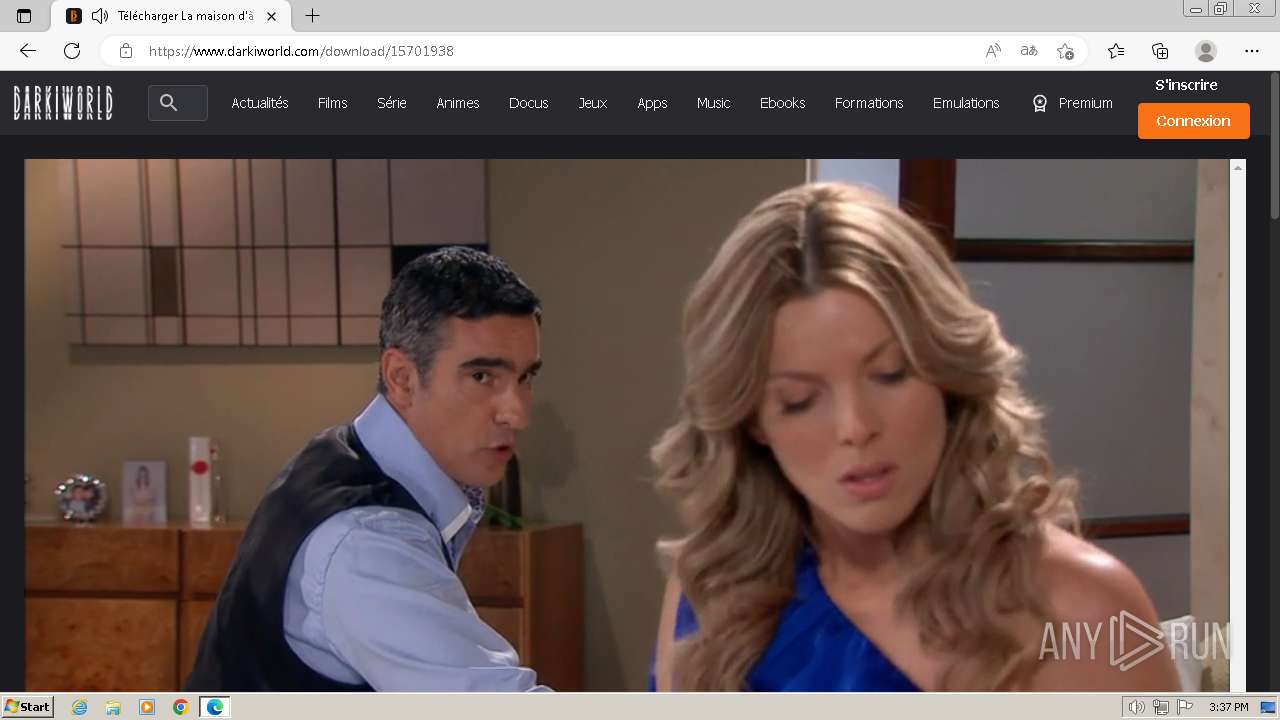Open the Série section
Screen dimensions: 1280x720
coord(392,103)
